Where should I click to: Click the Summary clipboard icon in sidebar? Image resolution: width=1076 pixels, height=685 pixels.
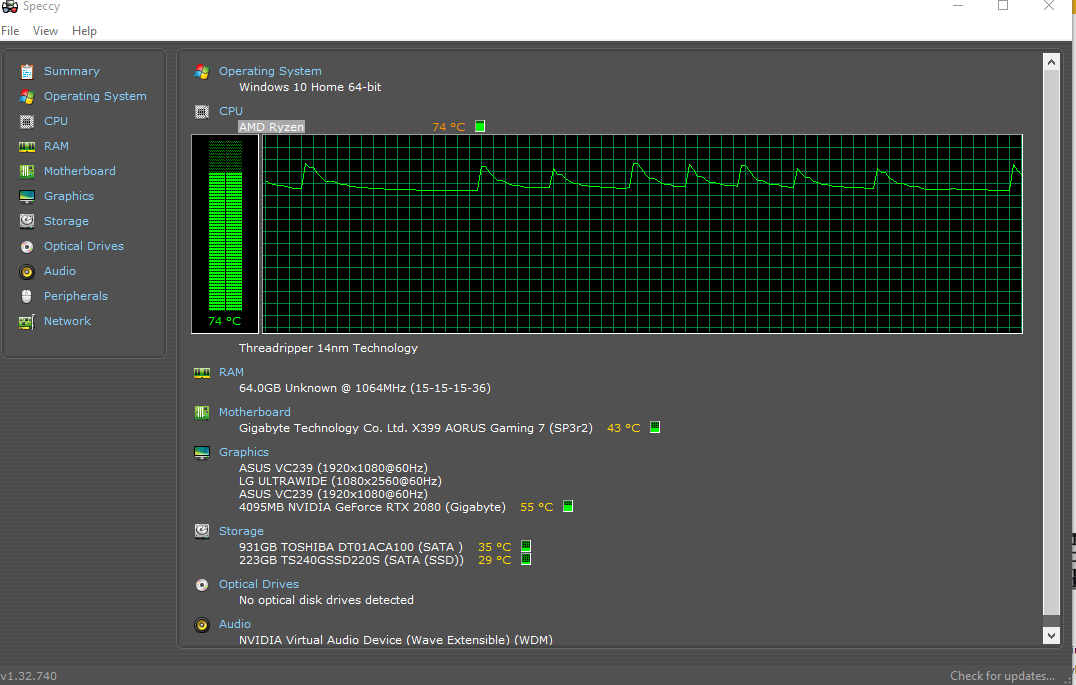pyautogui.click(x=27, y=71)
